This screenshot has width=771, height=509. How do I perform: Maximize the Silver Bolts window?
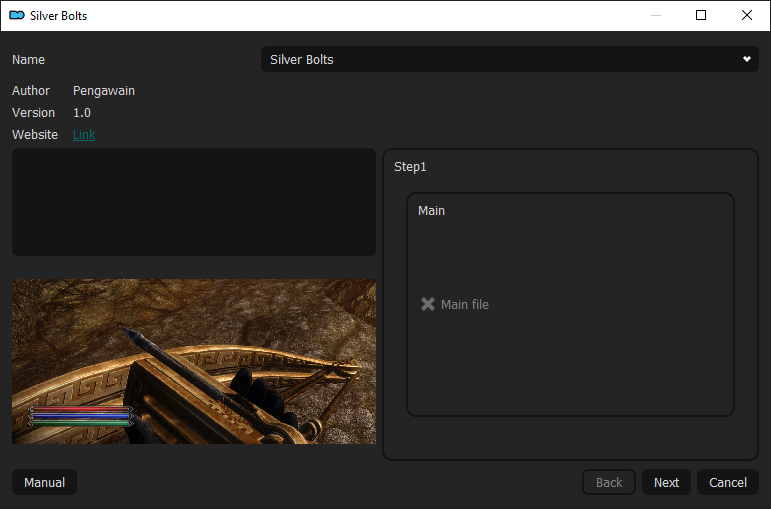(x=701, y=15)
